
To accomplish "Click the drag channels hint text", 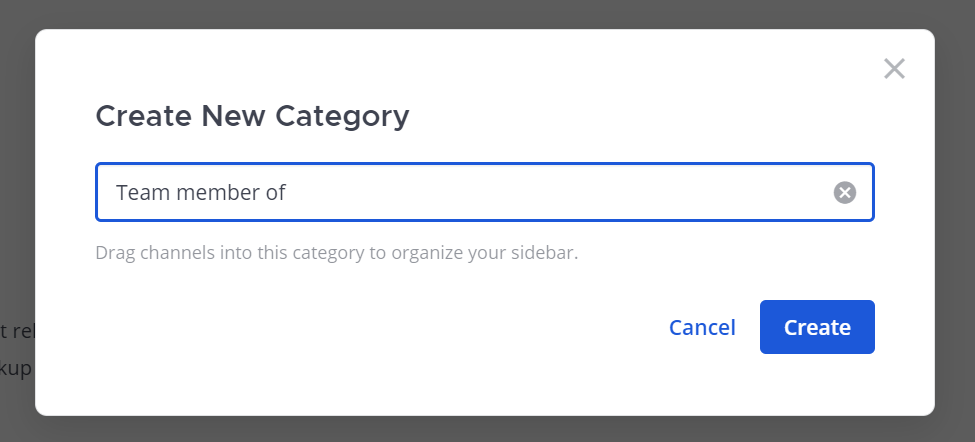I will [336, 252].
